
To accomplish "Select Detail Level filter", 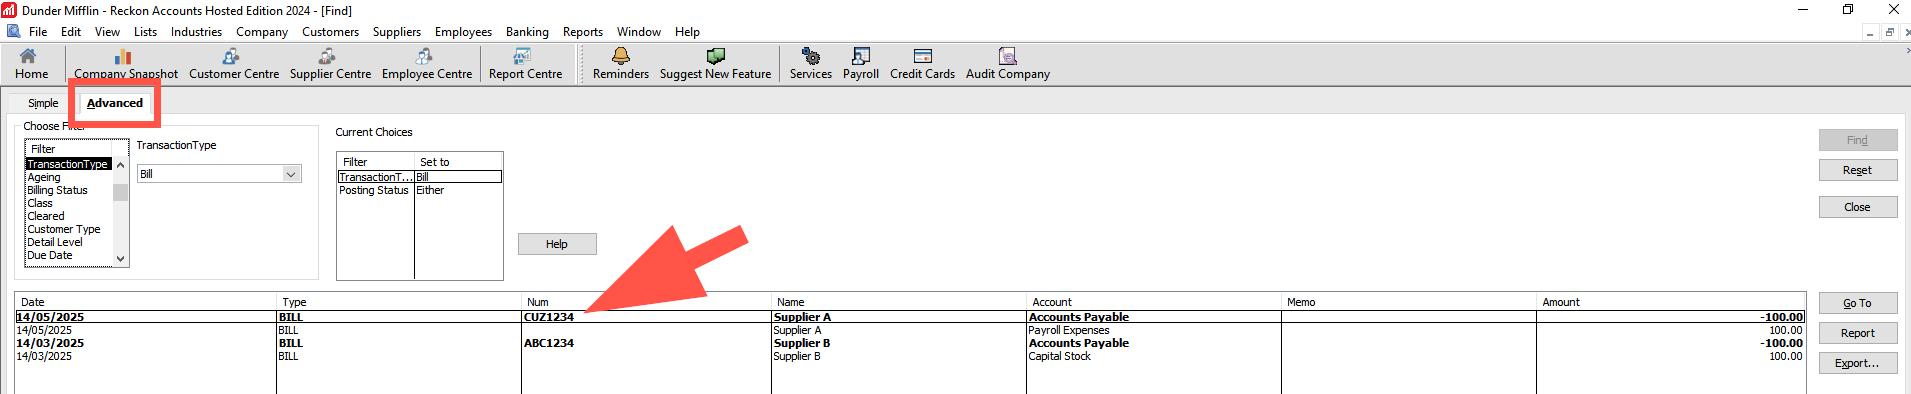I will (55, 242).
